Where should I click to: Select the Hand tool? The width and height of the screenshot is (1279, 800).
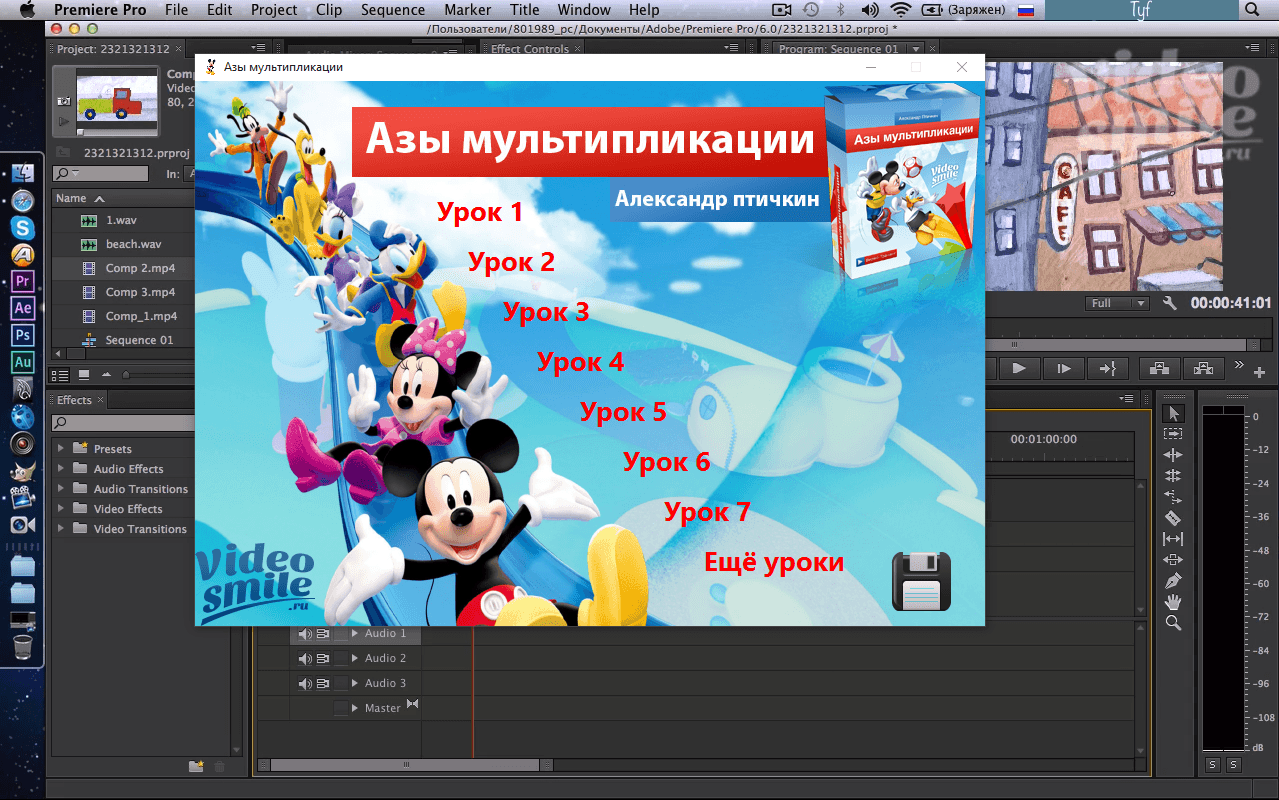point(1173,602)
